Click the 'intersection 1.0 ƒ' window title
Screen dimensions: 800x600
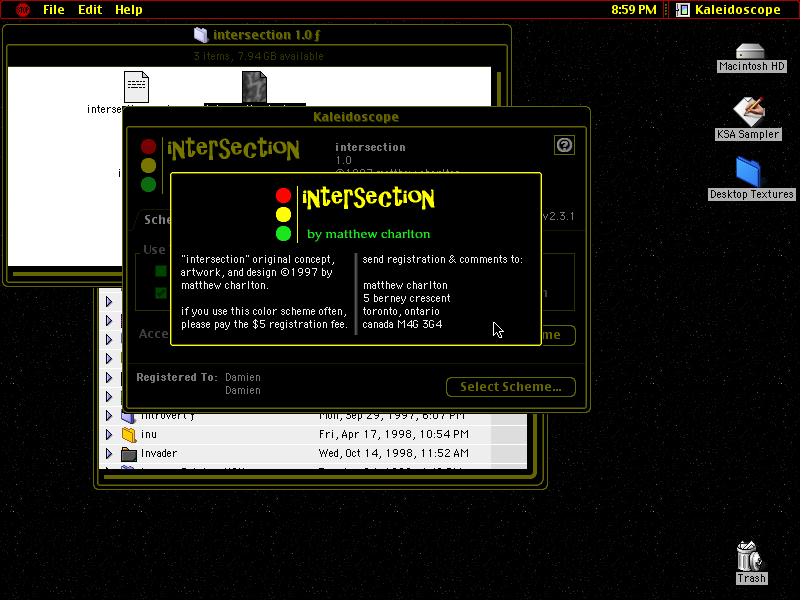pos(266,35)
